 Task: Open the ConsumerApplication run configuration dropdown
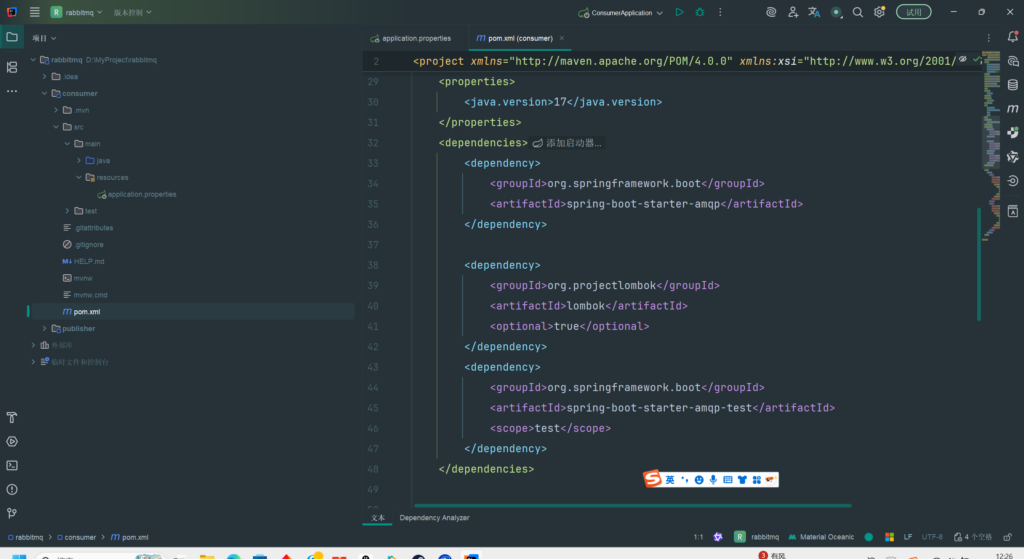coord(621,13)
